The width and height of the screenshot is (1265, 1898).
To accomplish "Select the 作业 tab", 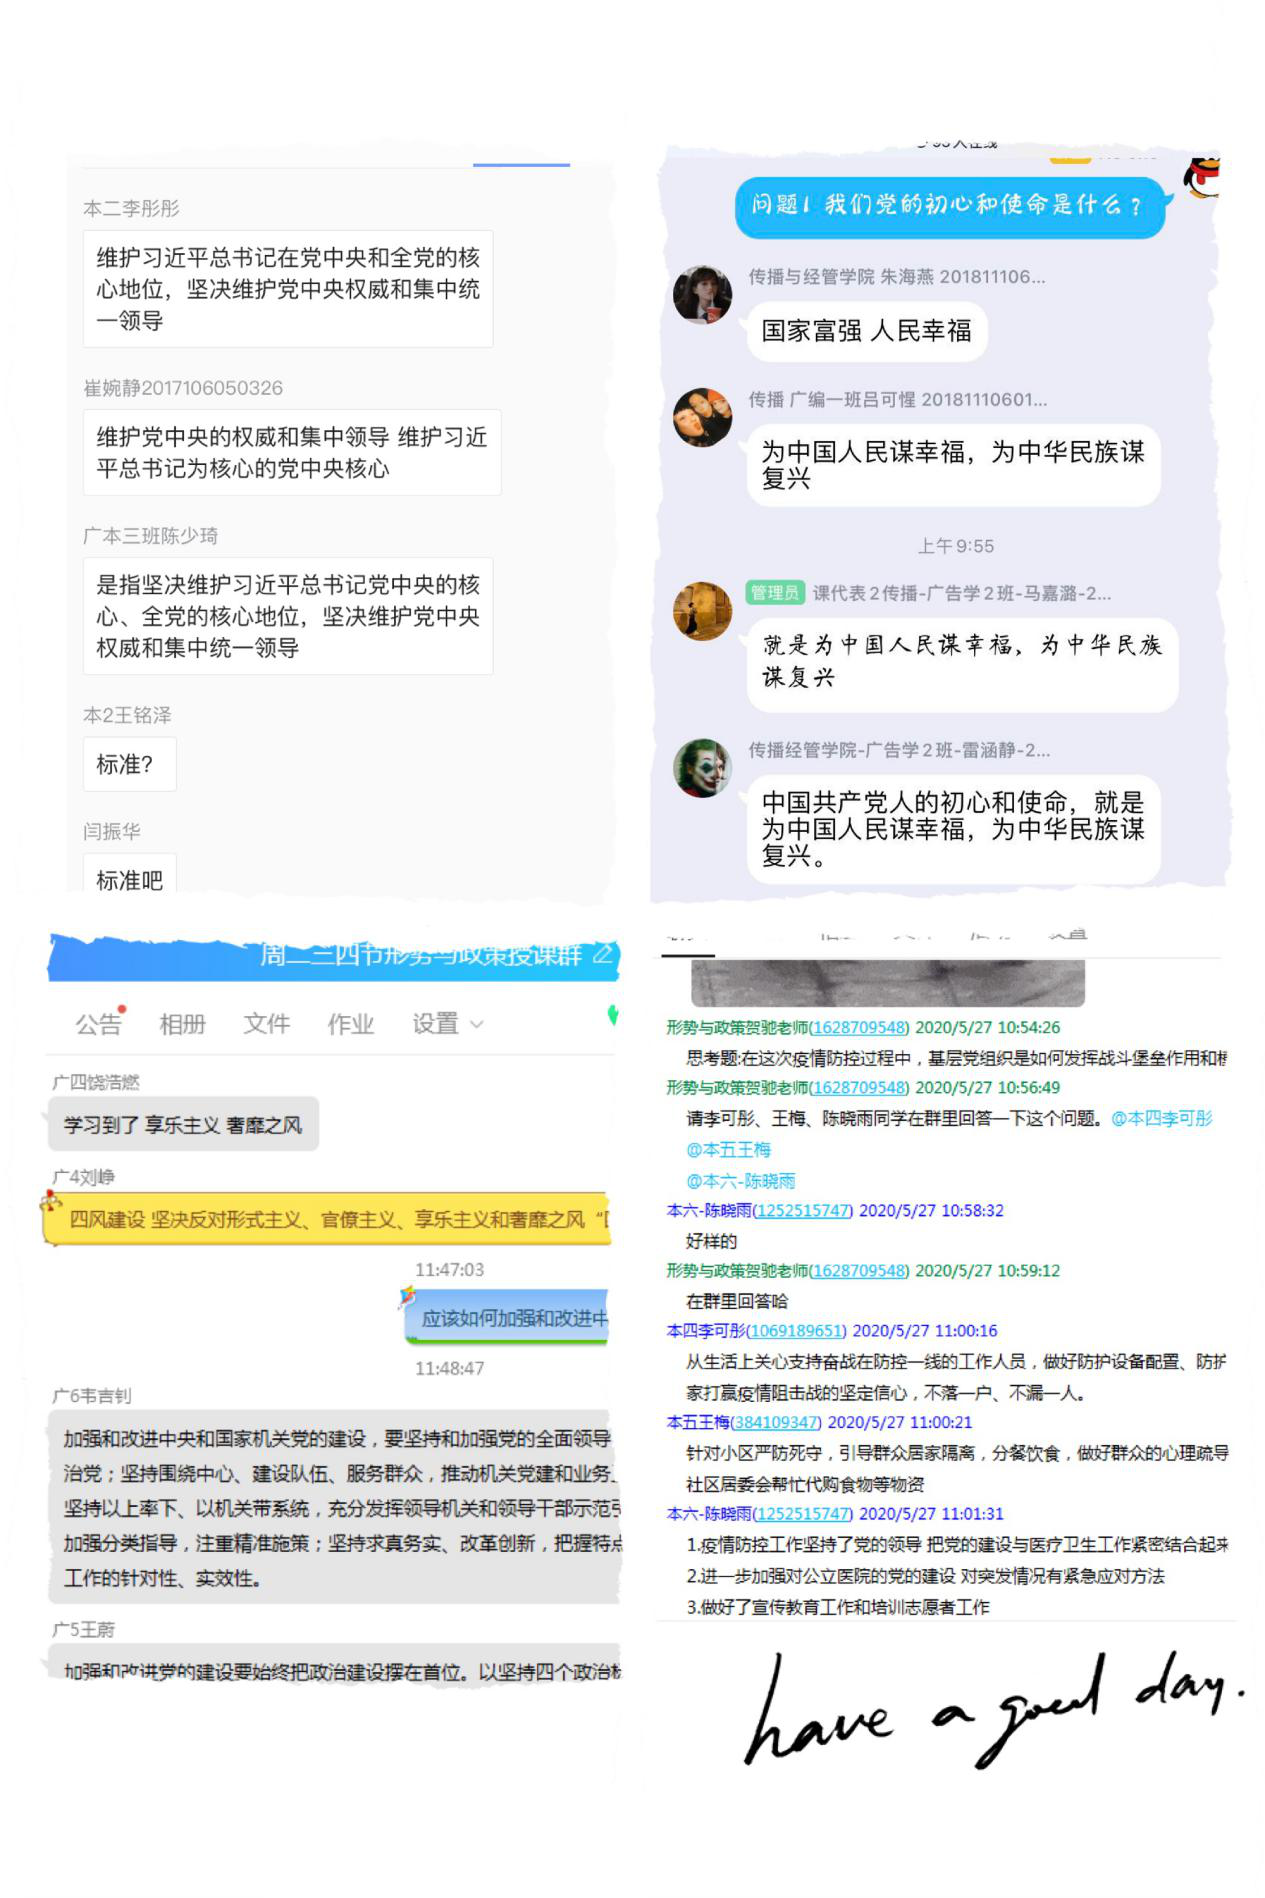I will [350, 1024].
